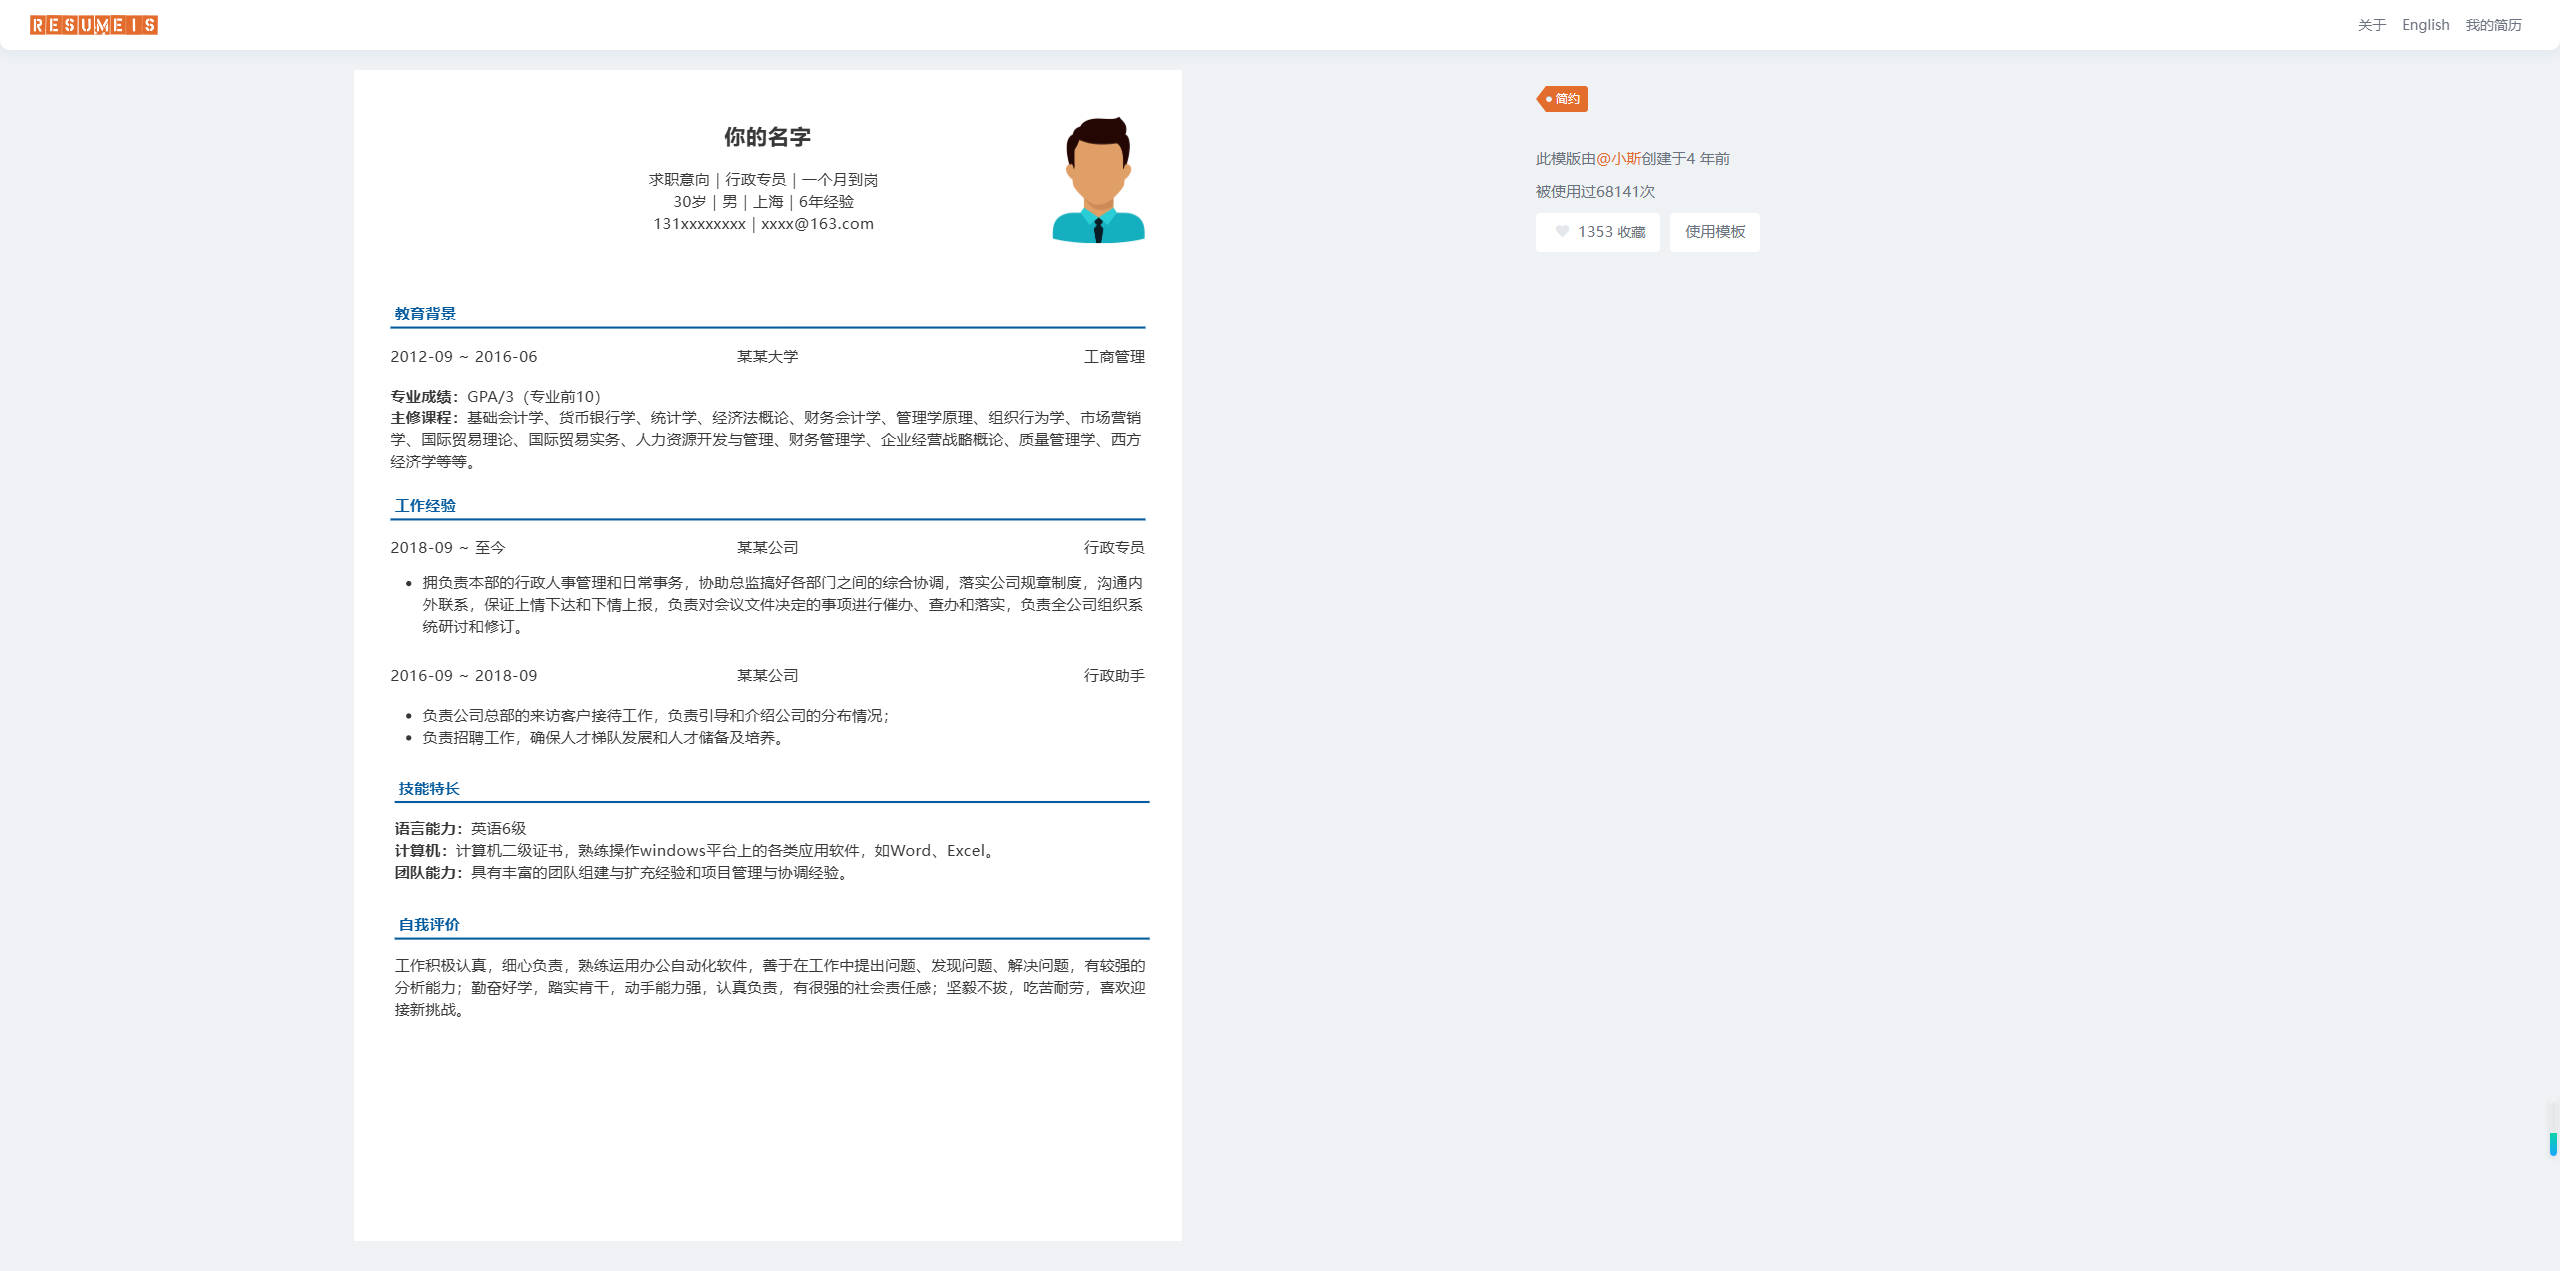Open 我的简历 in top navigation
This screenshot has height=1271, width=2560.
(2493, 25)
